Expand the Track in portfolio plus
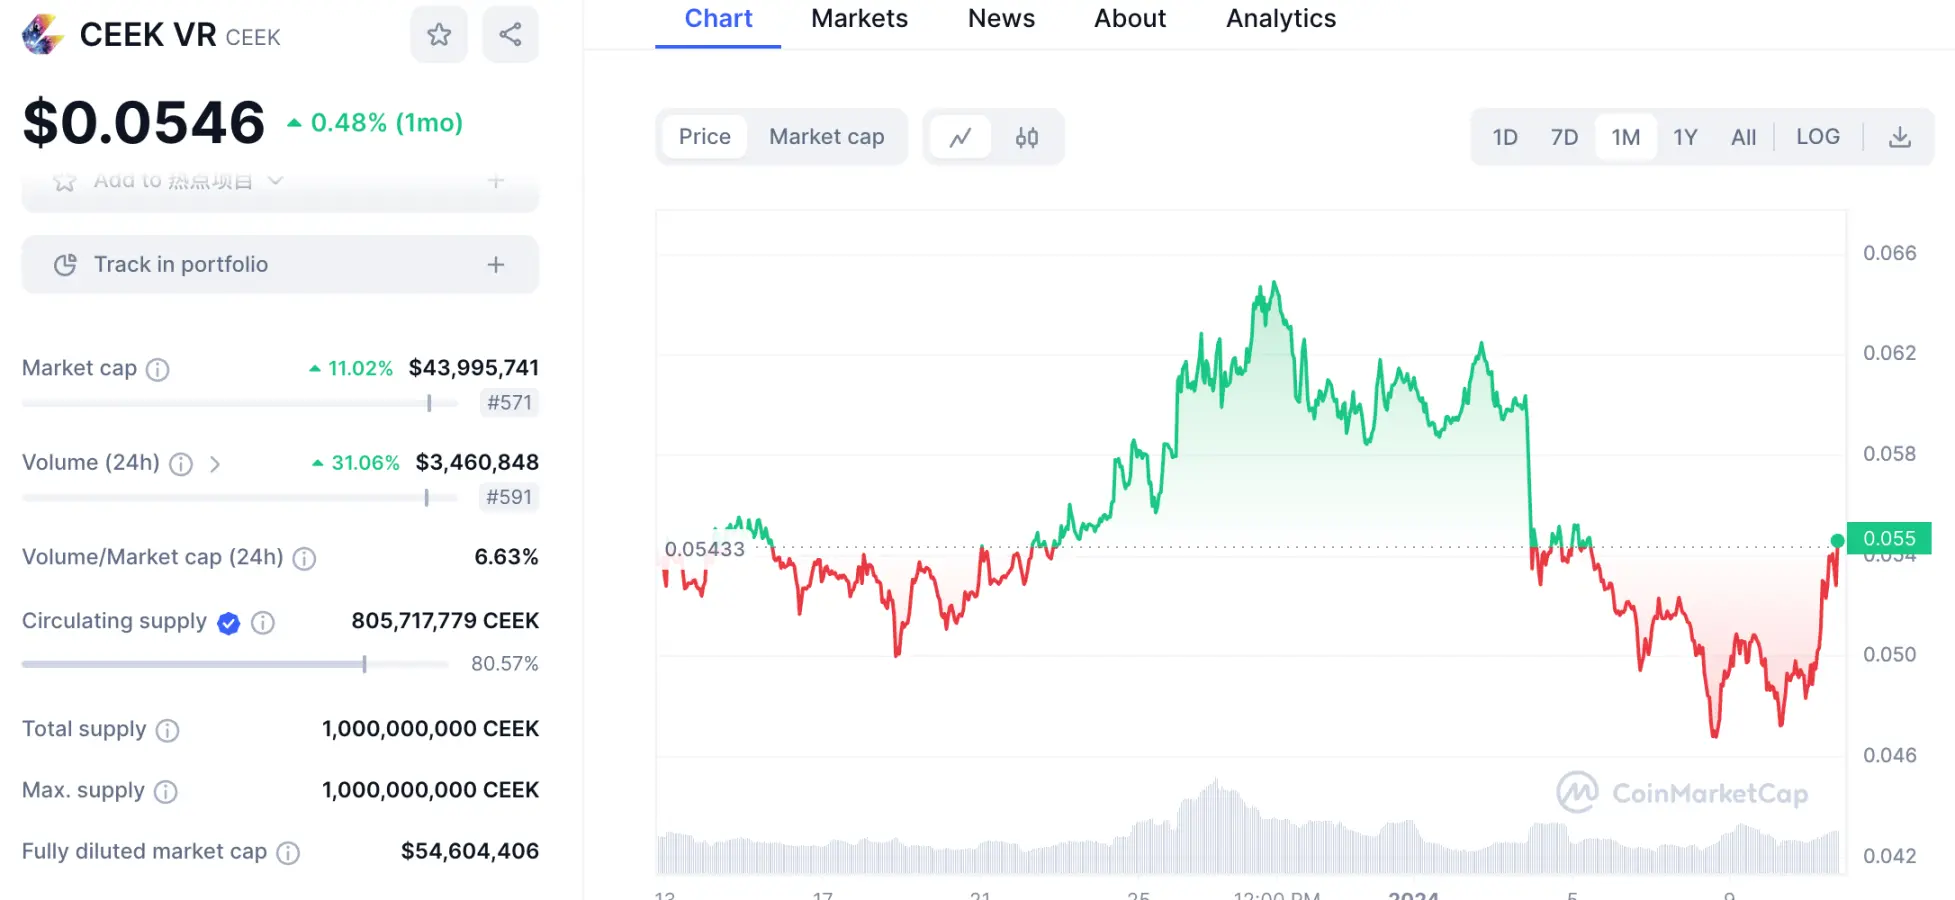This screenshot has width=1955, height=900. pos(496,265)
